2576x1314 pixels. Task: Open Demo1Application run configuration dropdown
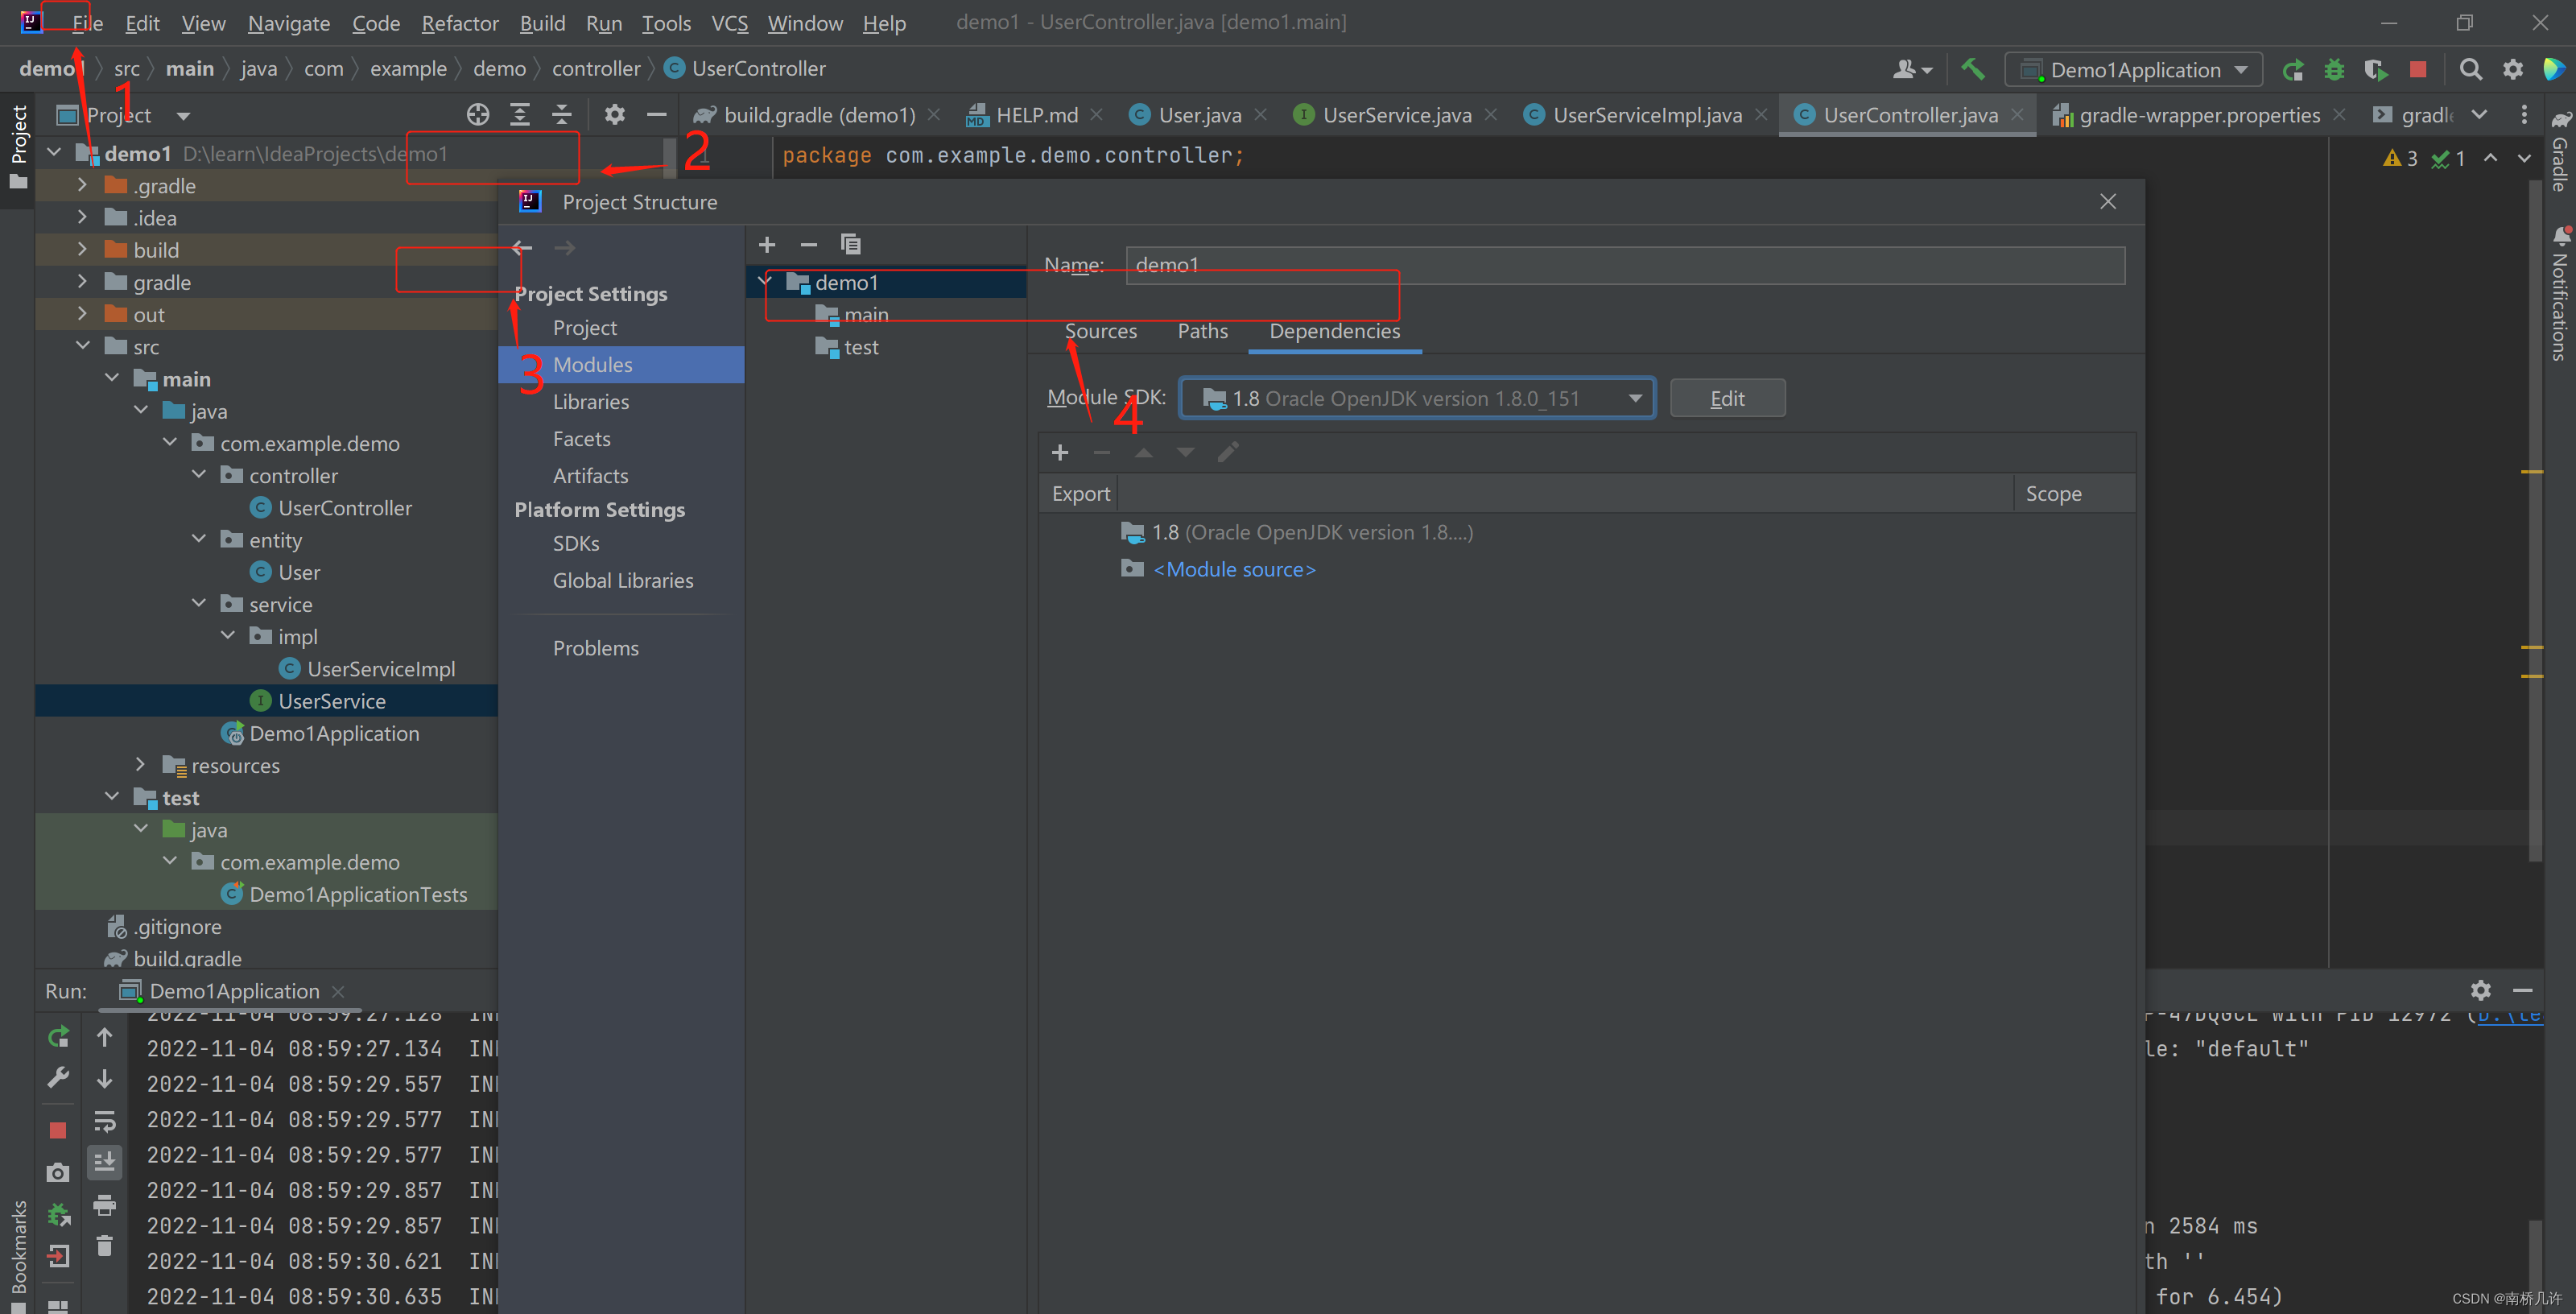(x=2134, y=70)
